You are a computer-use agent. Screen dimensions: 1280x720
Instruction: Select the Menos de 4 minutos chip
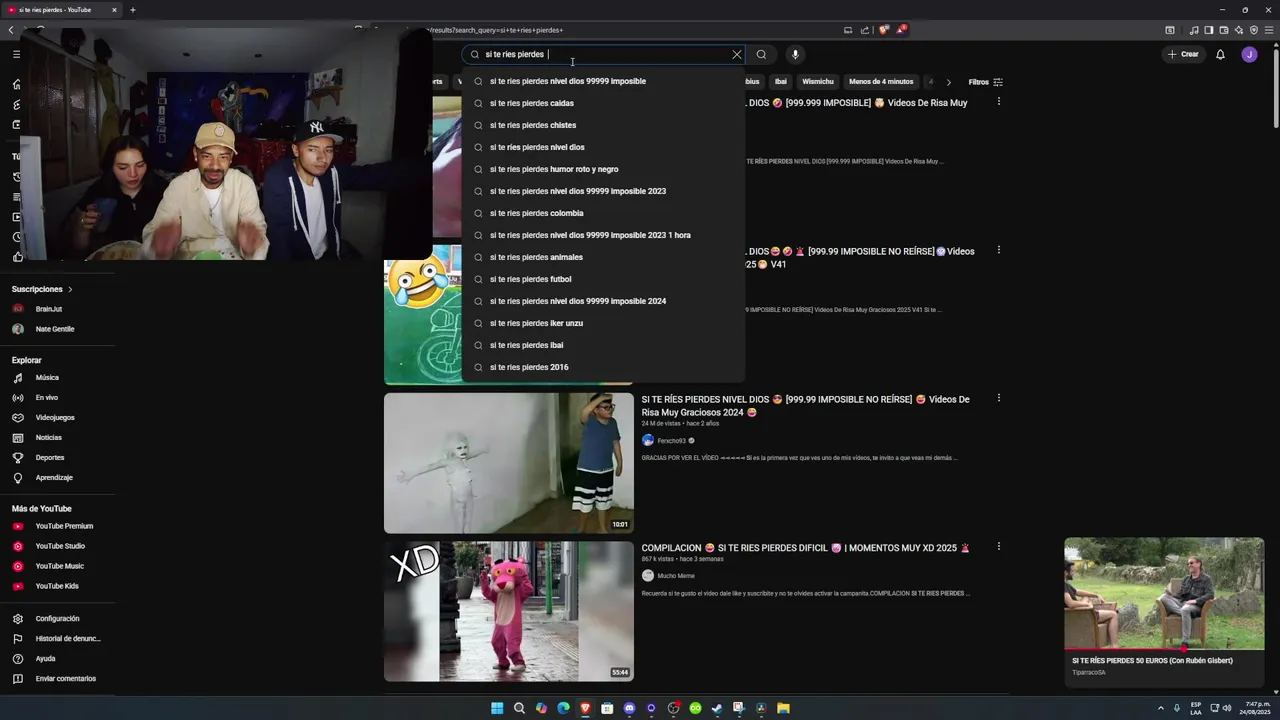click(881, 82)
